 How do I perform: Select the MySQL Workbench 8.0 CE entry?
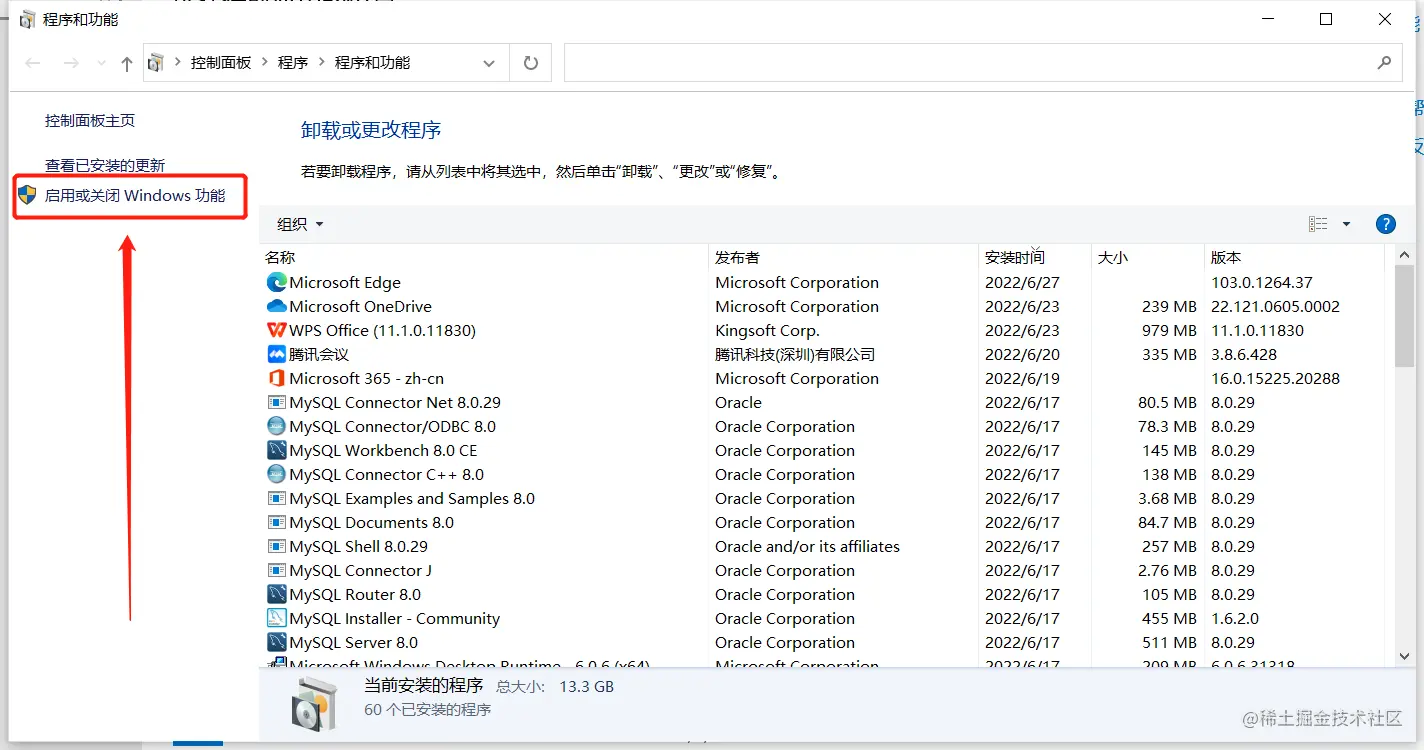click(383, 451)
